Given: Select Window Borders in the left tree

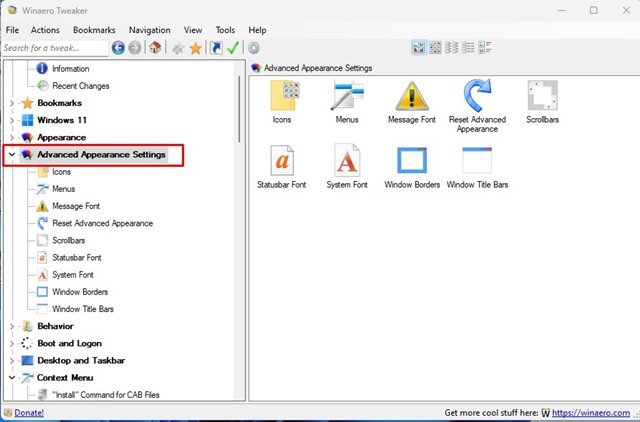Looking at the screenshot, I should tap(80, 292).
